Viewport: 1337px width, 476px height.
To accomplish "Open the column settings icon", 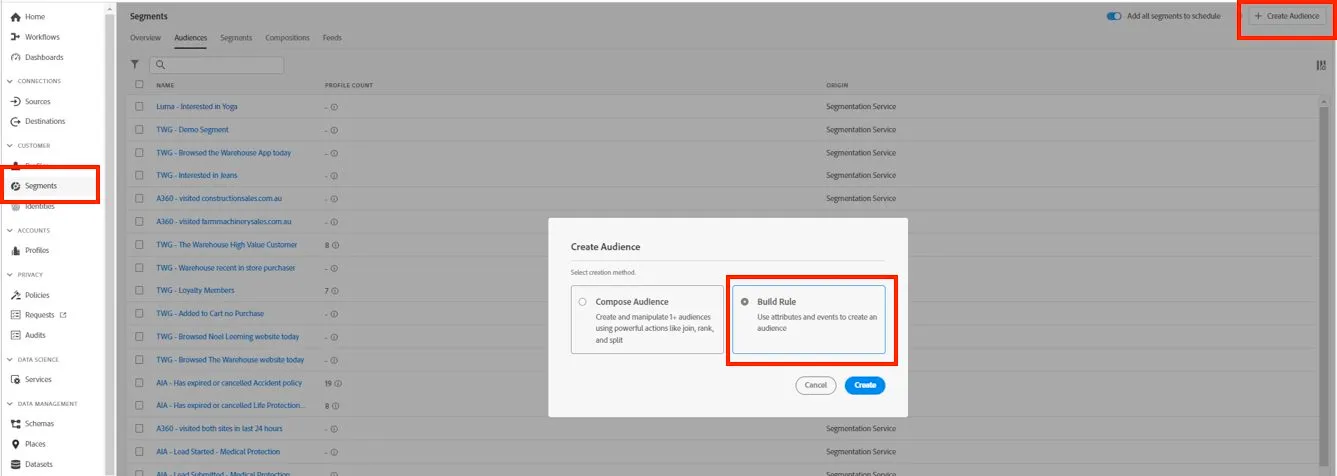I will point(1321,65).
